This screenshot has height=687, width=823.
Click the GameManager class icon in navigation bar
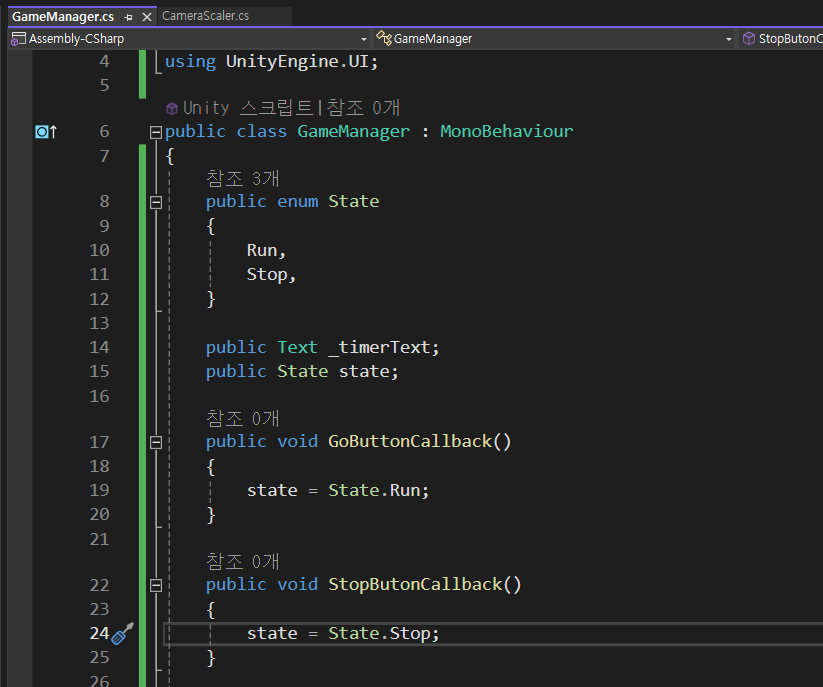[384, 38]
